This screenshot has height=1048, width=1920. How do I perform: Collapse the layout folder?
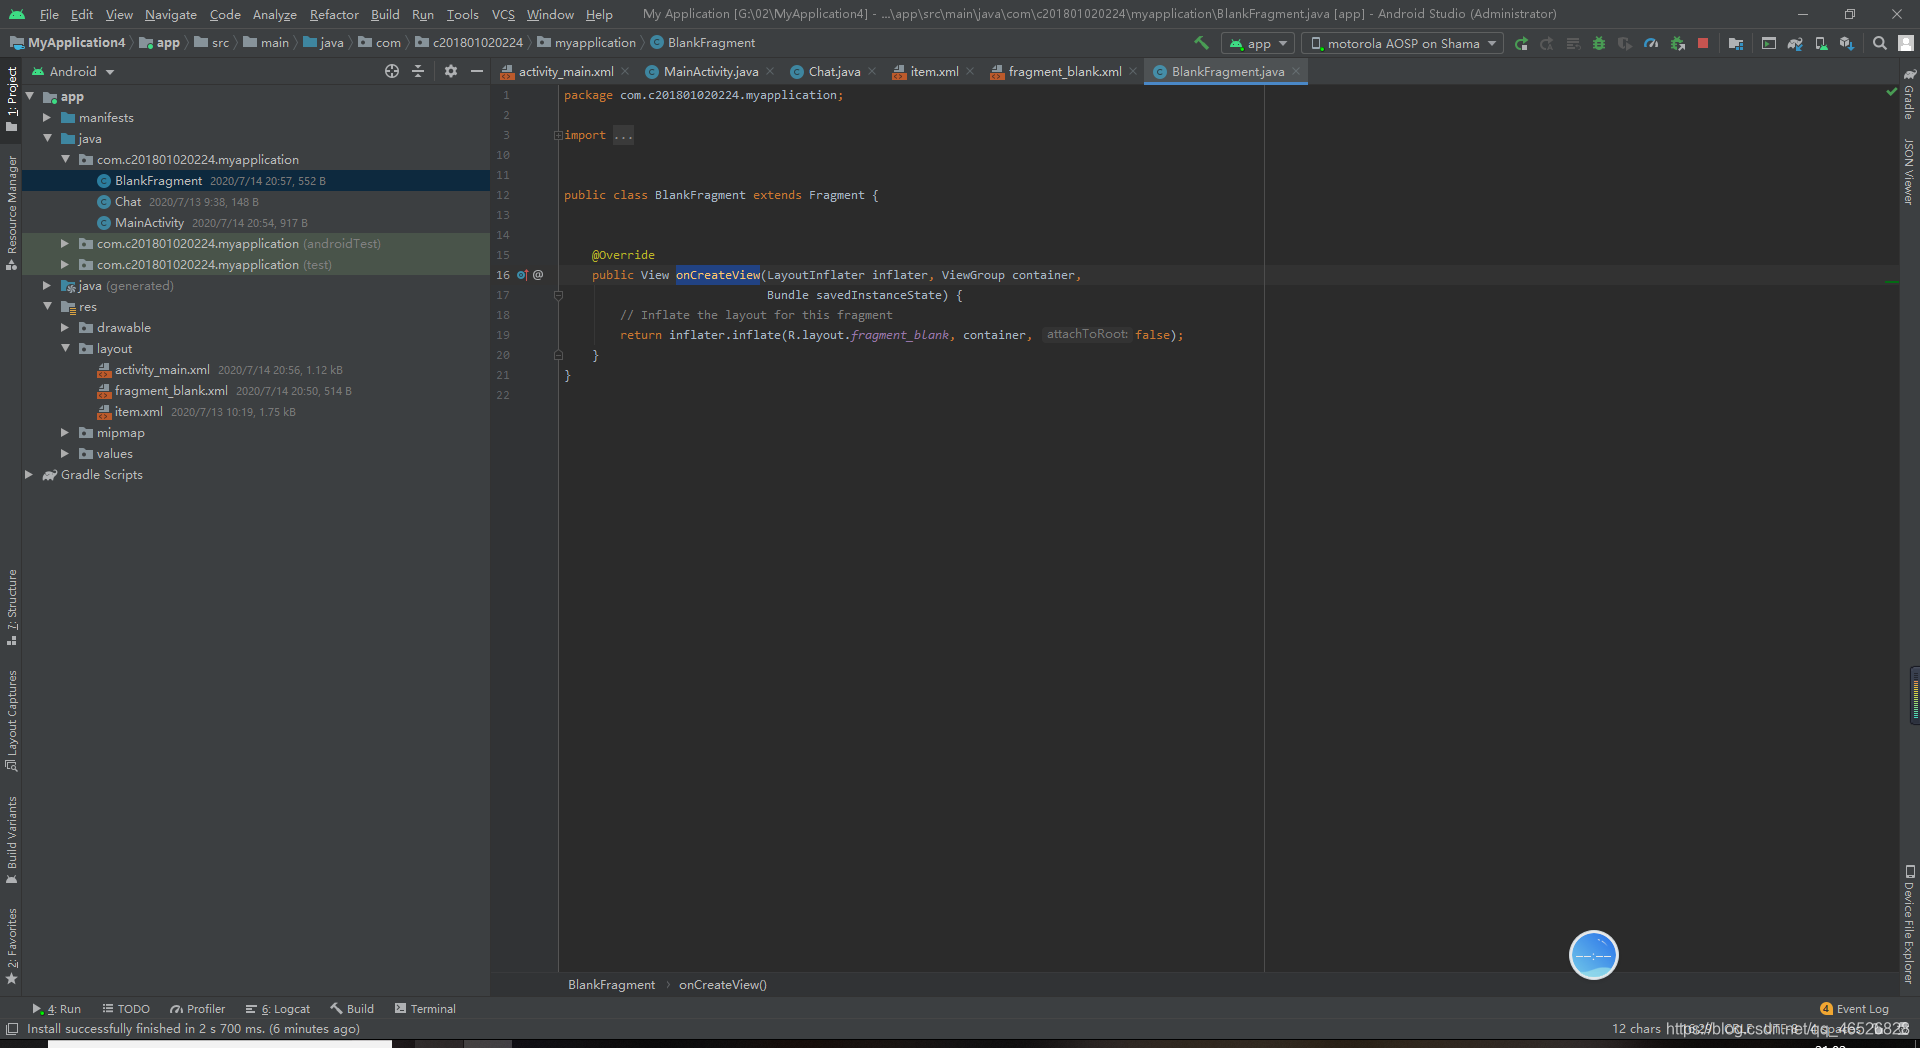(x=65, y=349)
